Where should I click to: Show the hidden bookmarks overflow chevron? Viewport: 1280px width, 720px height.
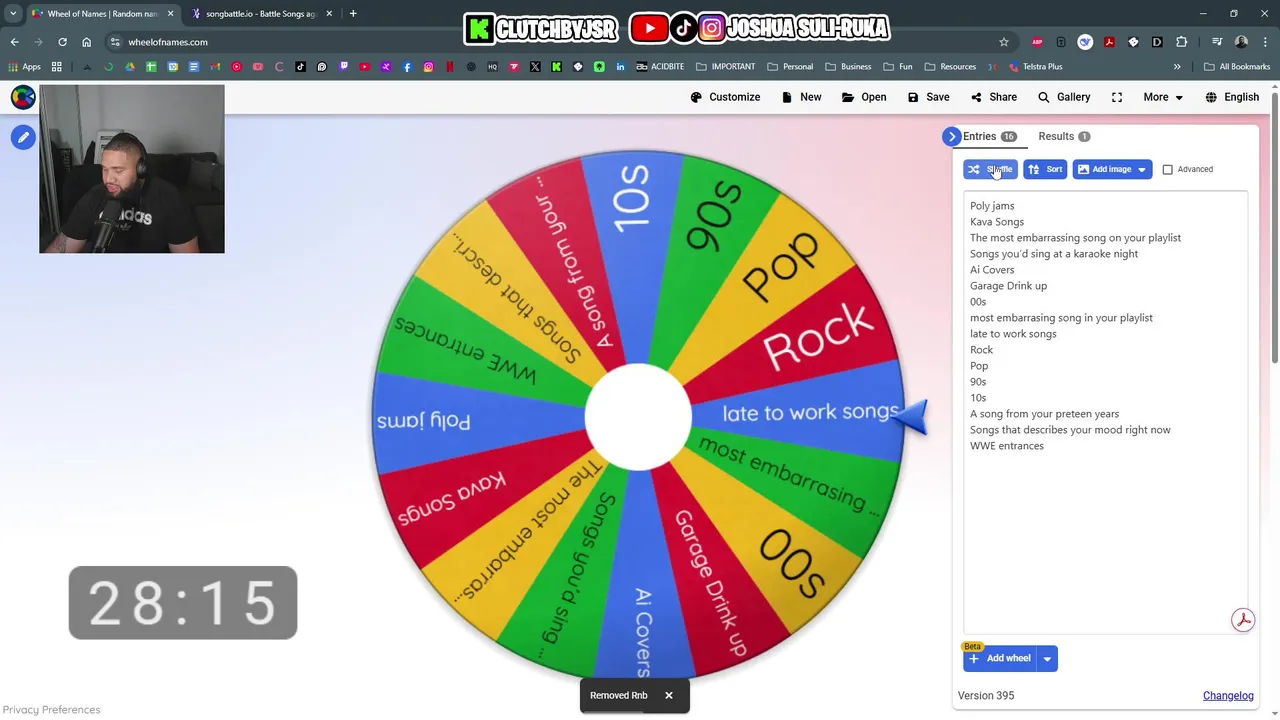1177,67
